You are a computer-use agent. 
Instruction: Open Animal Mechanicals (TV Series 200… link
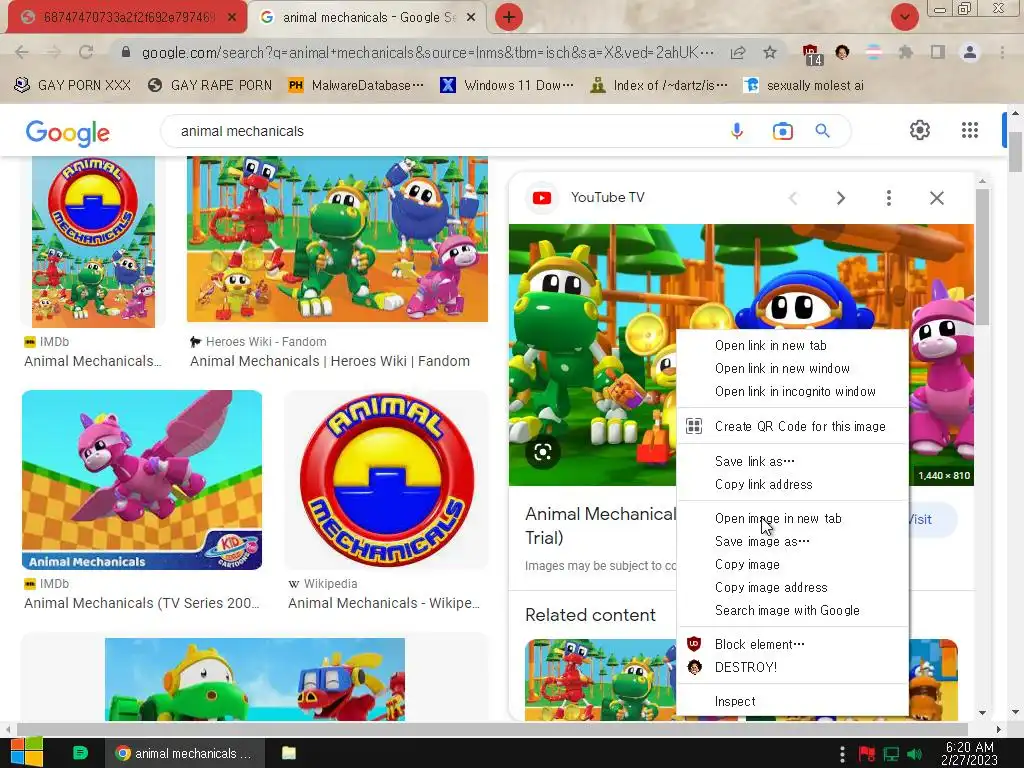pos(141,603)
